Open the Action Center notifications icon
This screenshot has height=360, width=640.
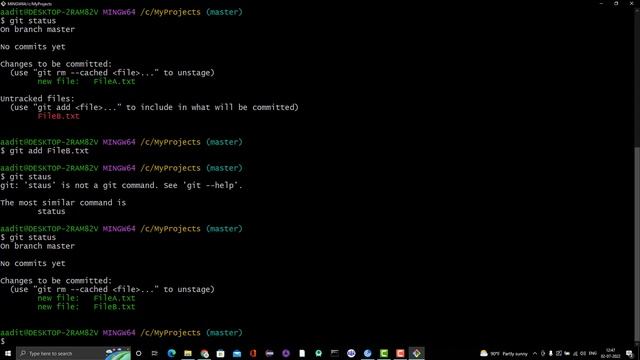pos(629,353)
